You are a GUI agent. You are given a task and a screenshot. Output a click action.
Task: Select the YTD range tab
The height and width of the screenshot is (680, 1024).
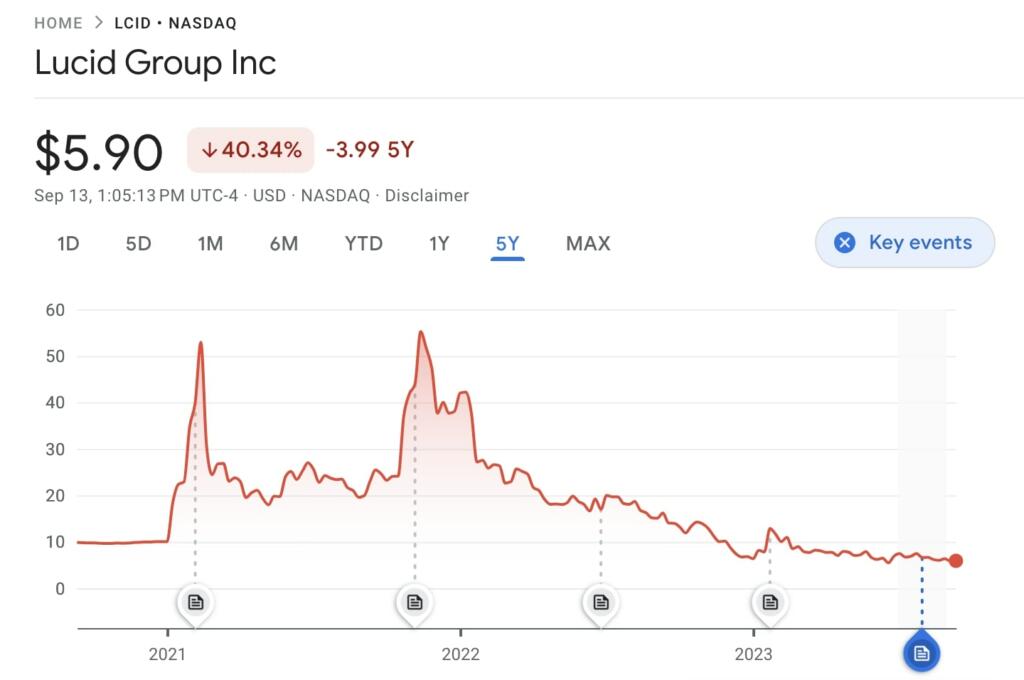click(364, 243)
